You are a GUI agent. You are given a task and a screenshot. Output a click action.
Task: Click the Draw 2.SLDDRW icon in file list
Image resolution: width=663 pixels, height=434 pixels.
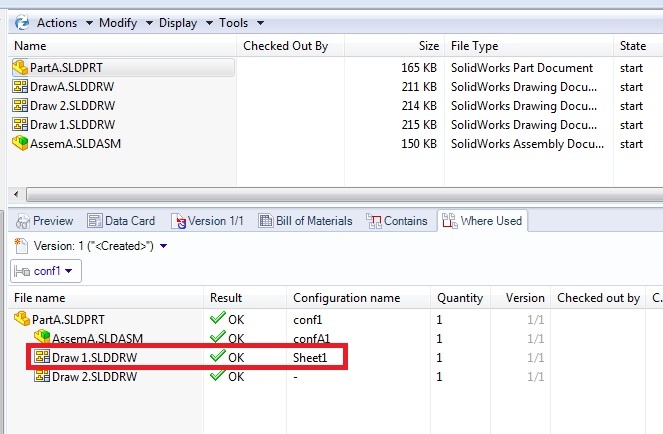coord(20,106)
